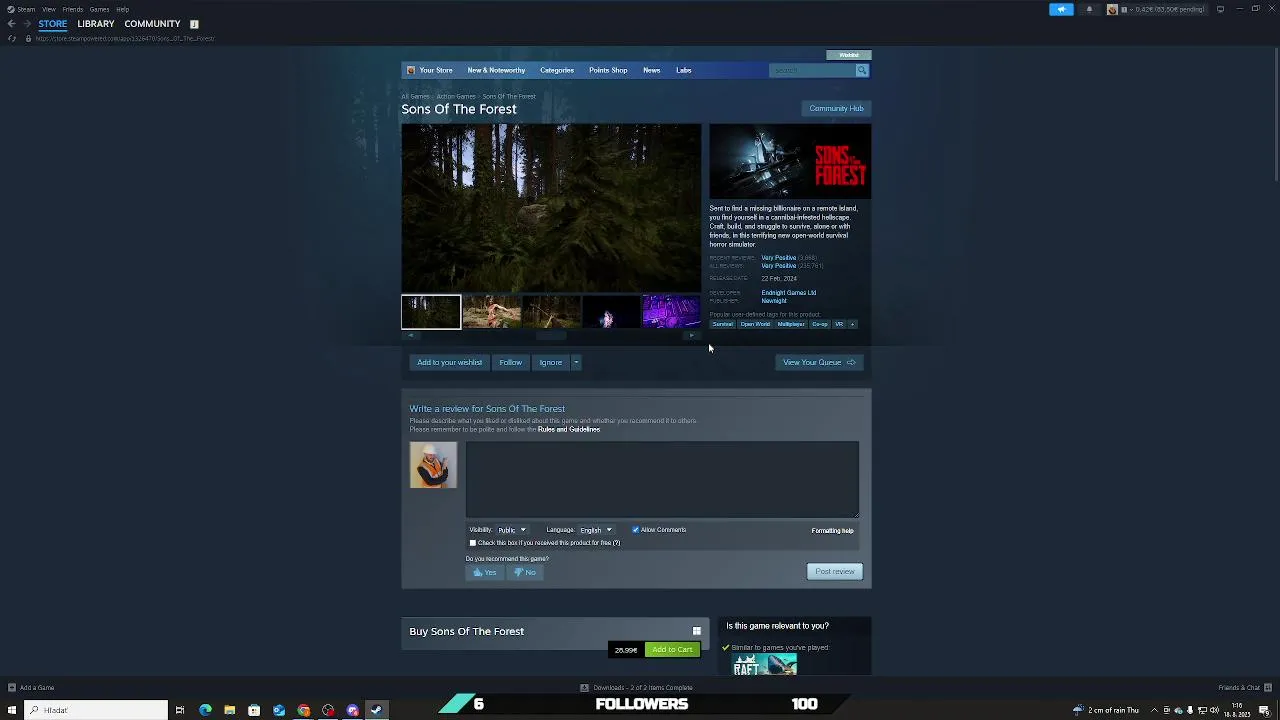Click the user page icon next to COMMUNITY
This screenshot has height=720, width=1280.
(x=194, y=24)
